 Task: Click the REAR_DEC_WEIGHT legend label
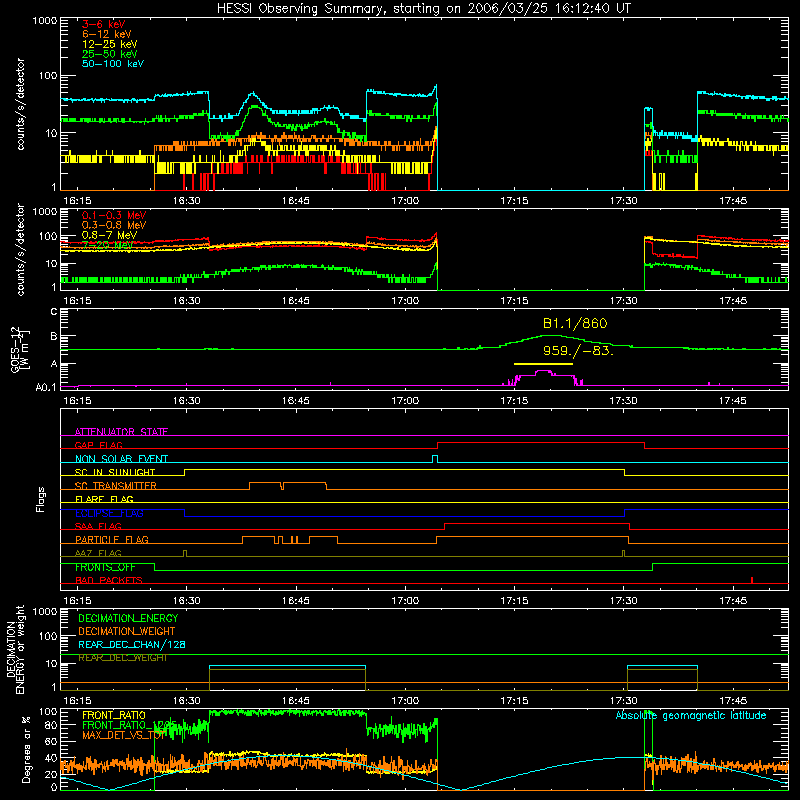pos(122,658)
